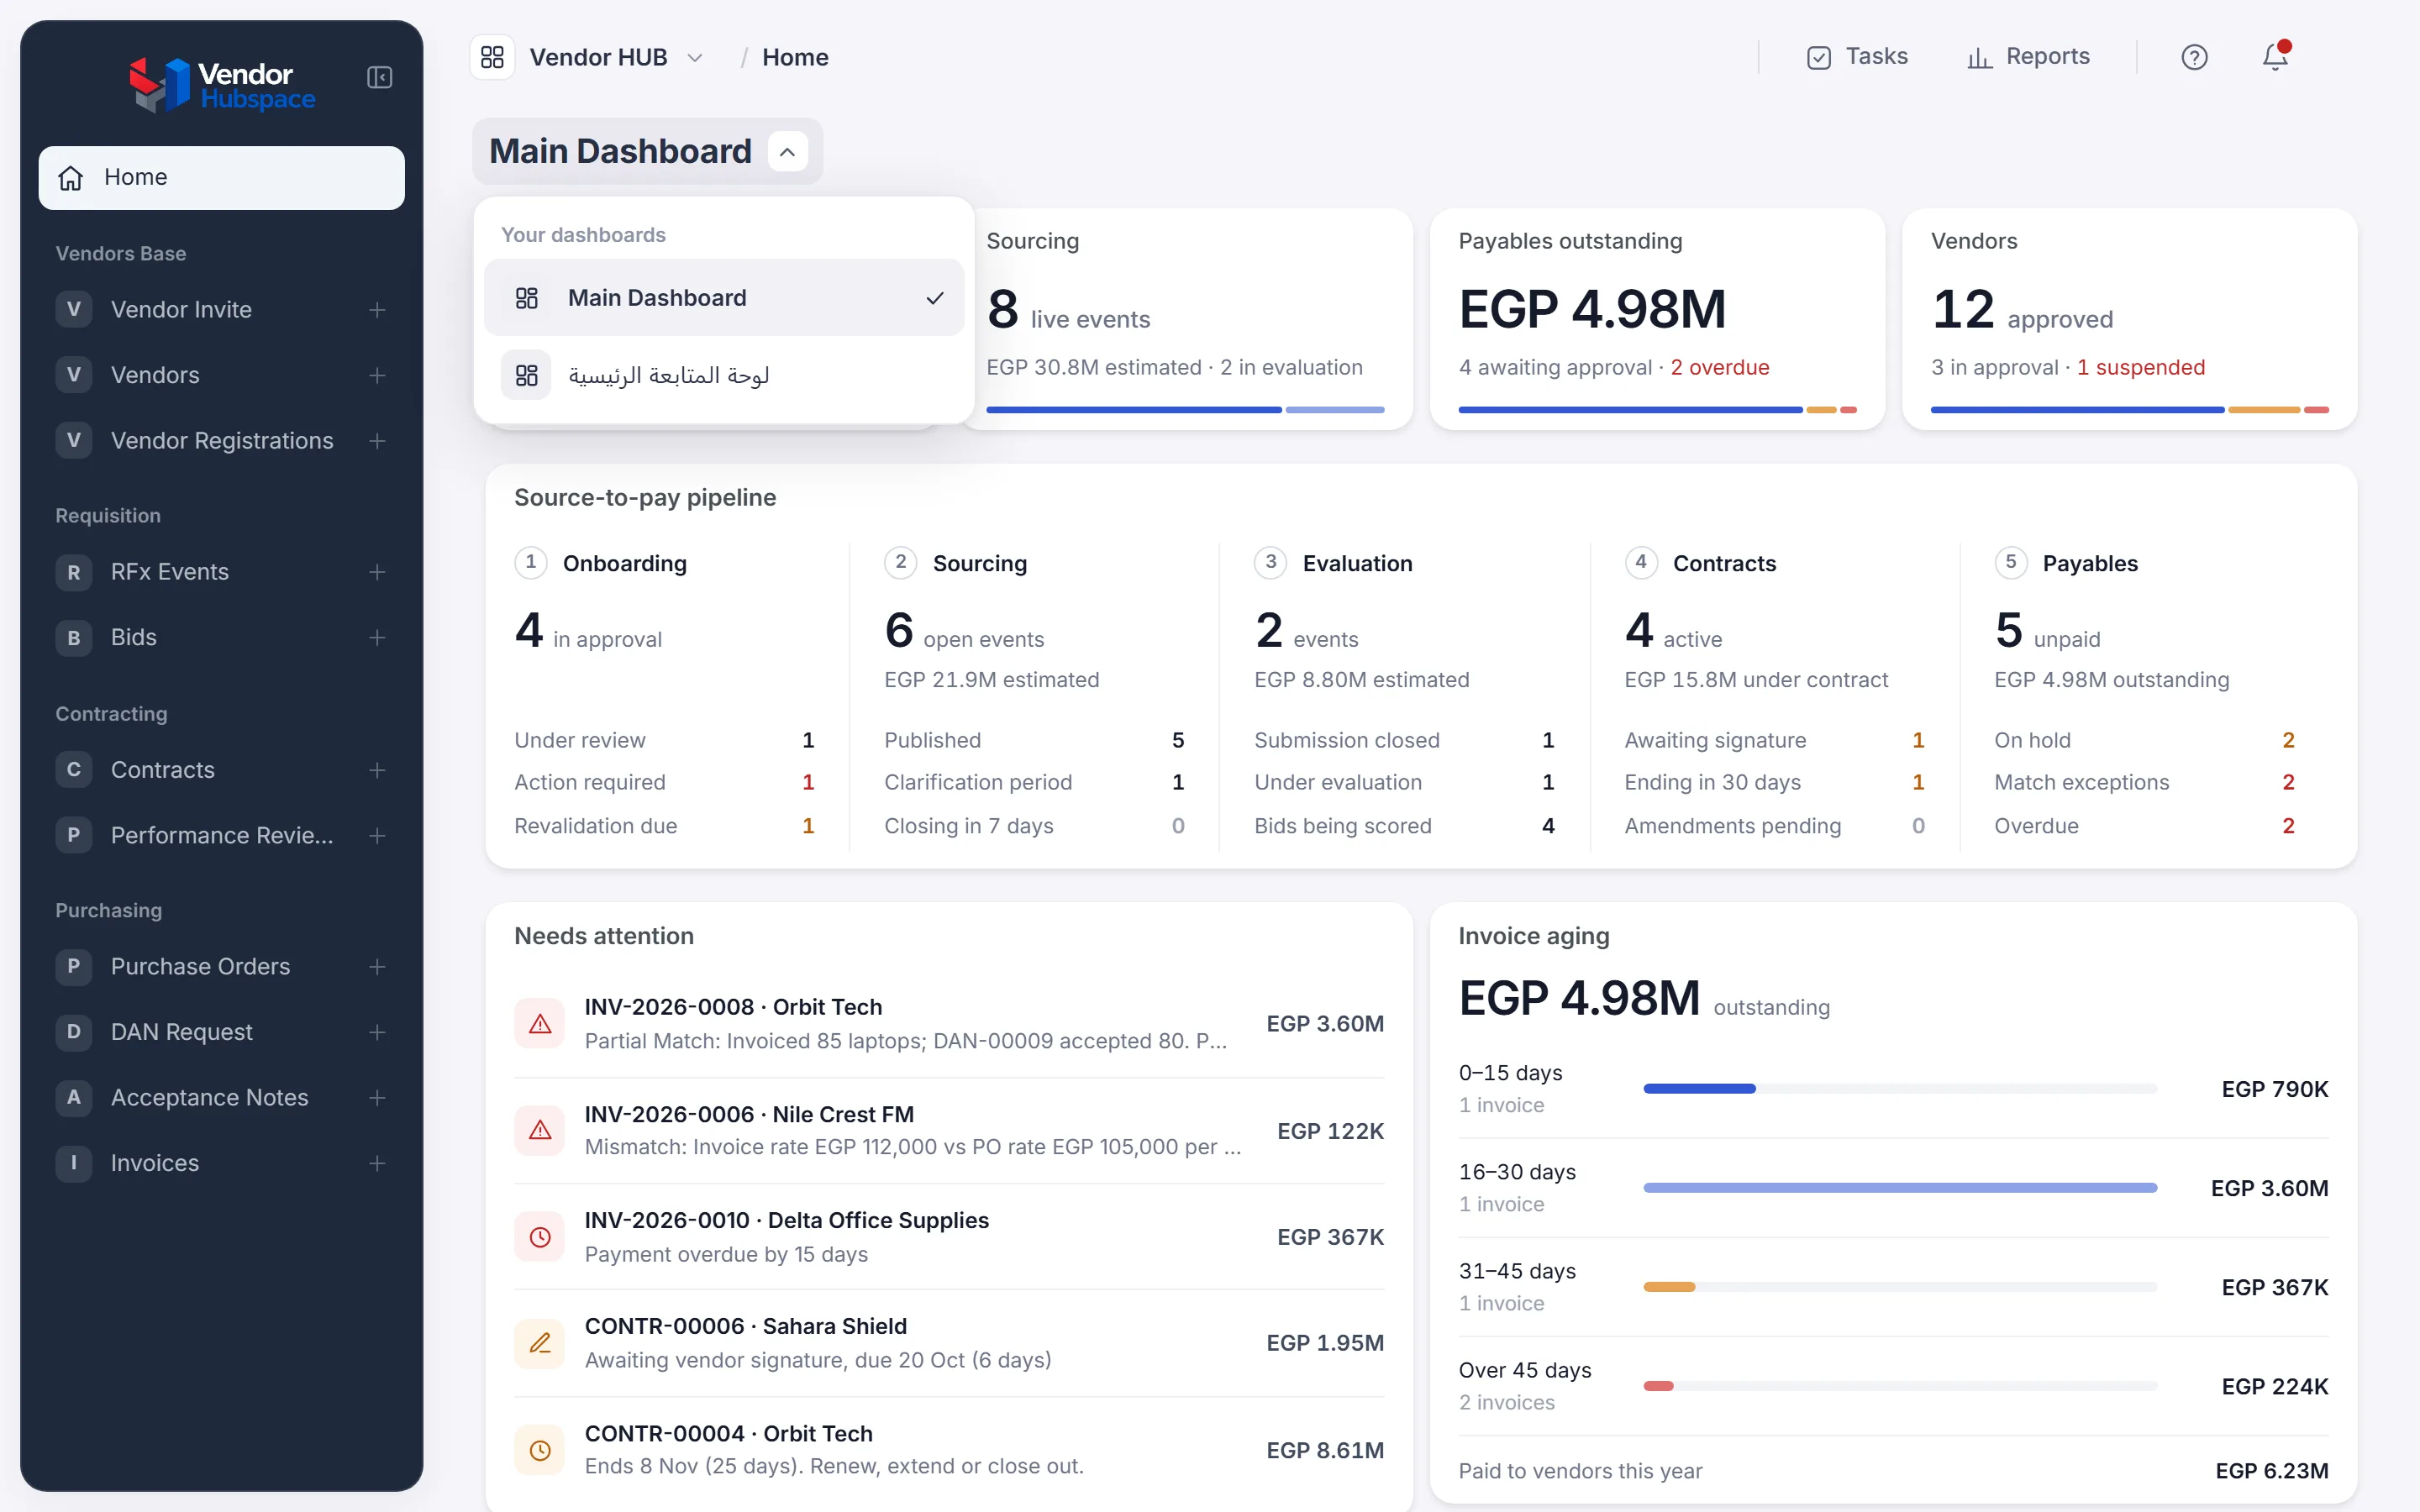Navigate to Contracts in sidebar
2420x1512 pixels.
[163, 770]
